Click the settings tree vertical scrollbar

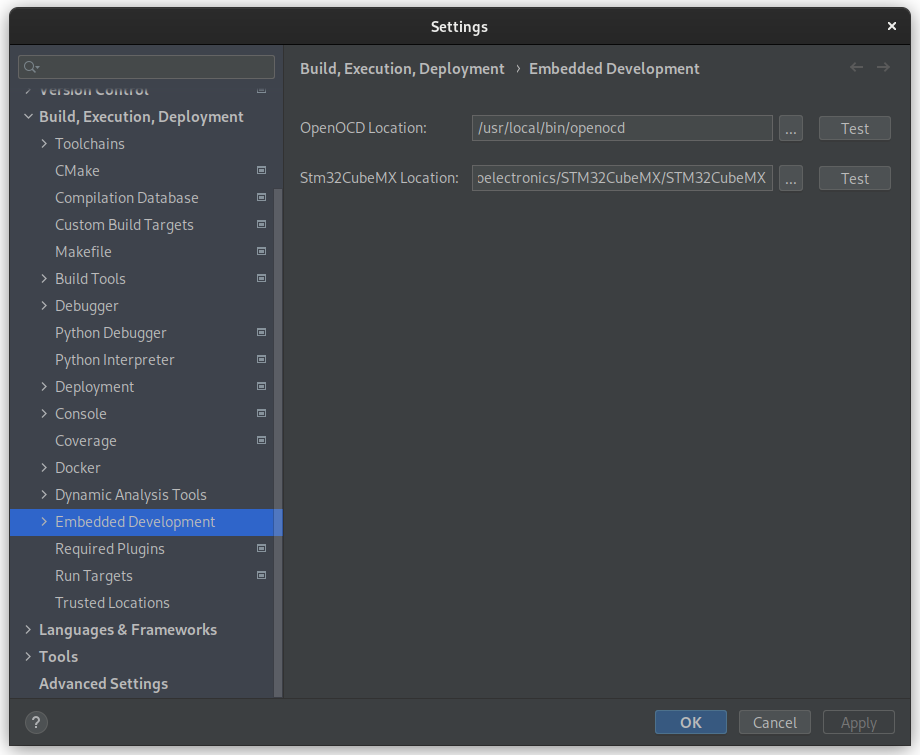[278, 400]
